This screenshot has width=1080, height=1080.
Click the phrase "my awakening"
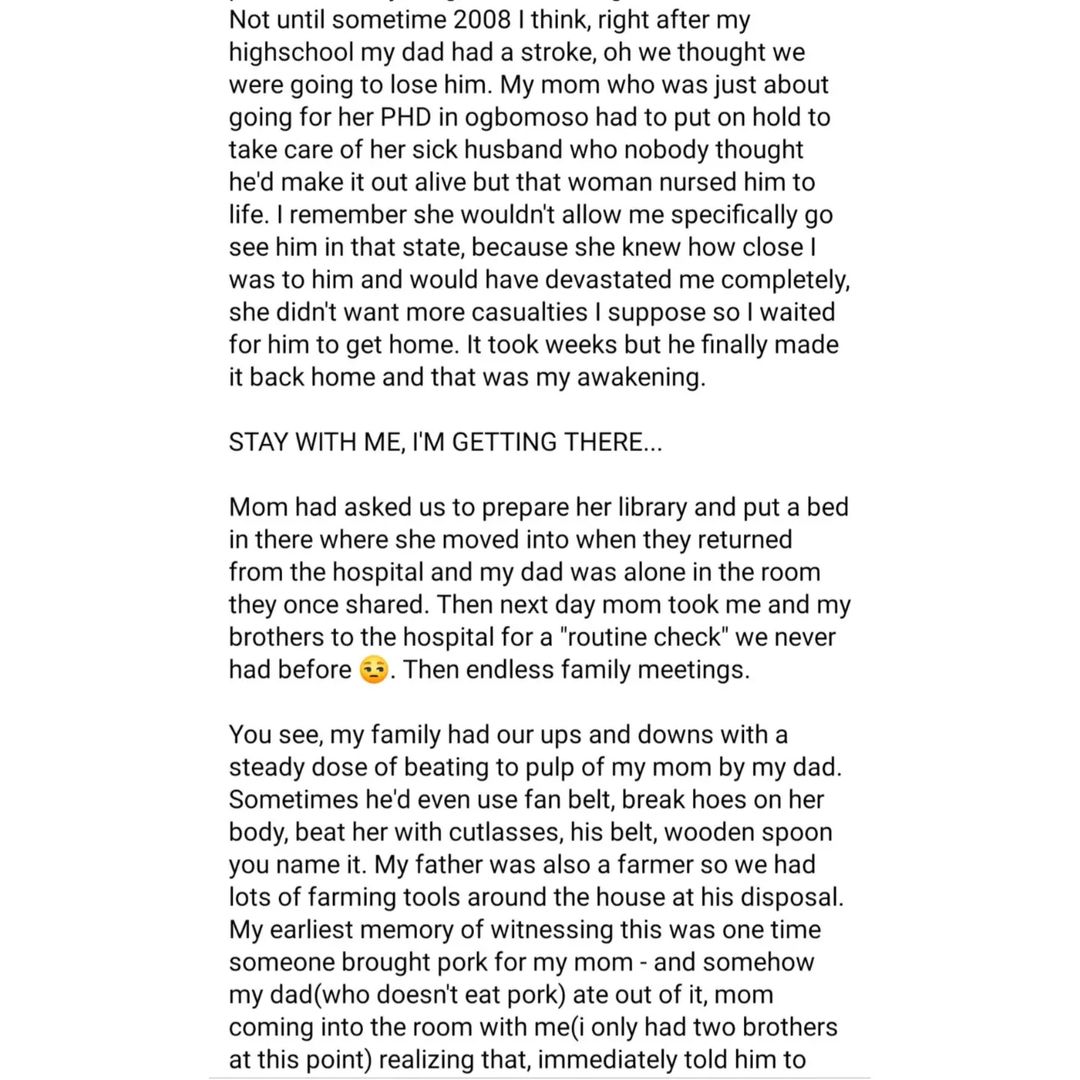point(641,378)
